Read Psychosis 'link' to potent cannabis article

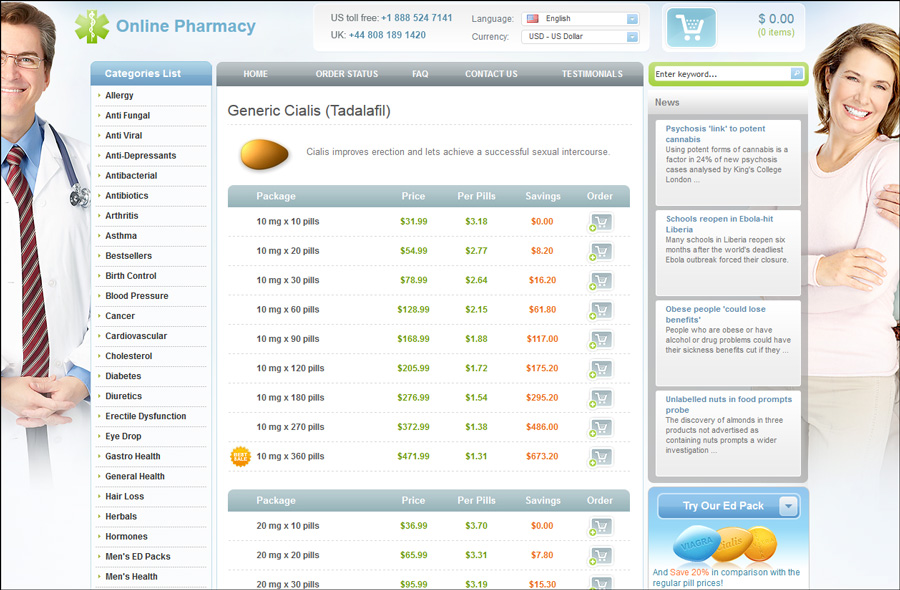click(715, 134)
